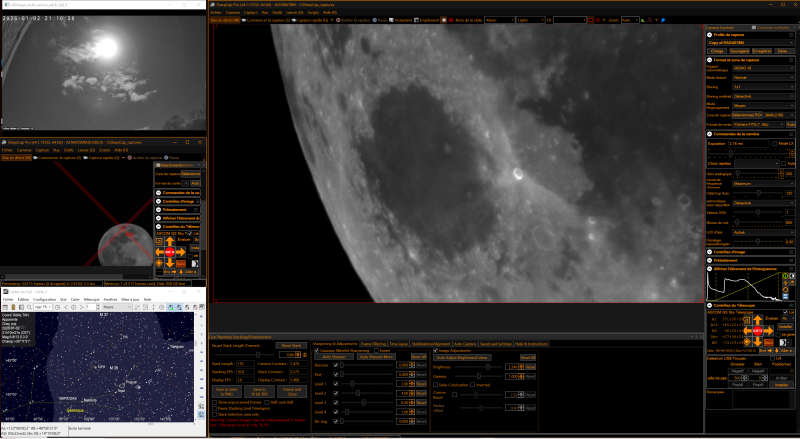Click left arrow in small SharpCap telescope controls
Image resolution: width=800 pixels, height=439 pixels.
click(160, 252)
